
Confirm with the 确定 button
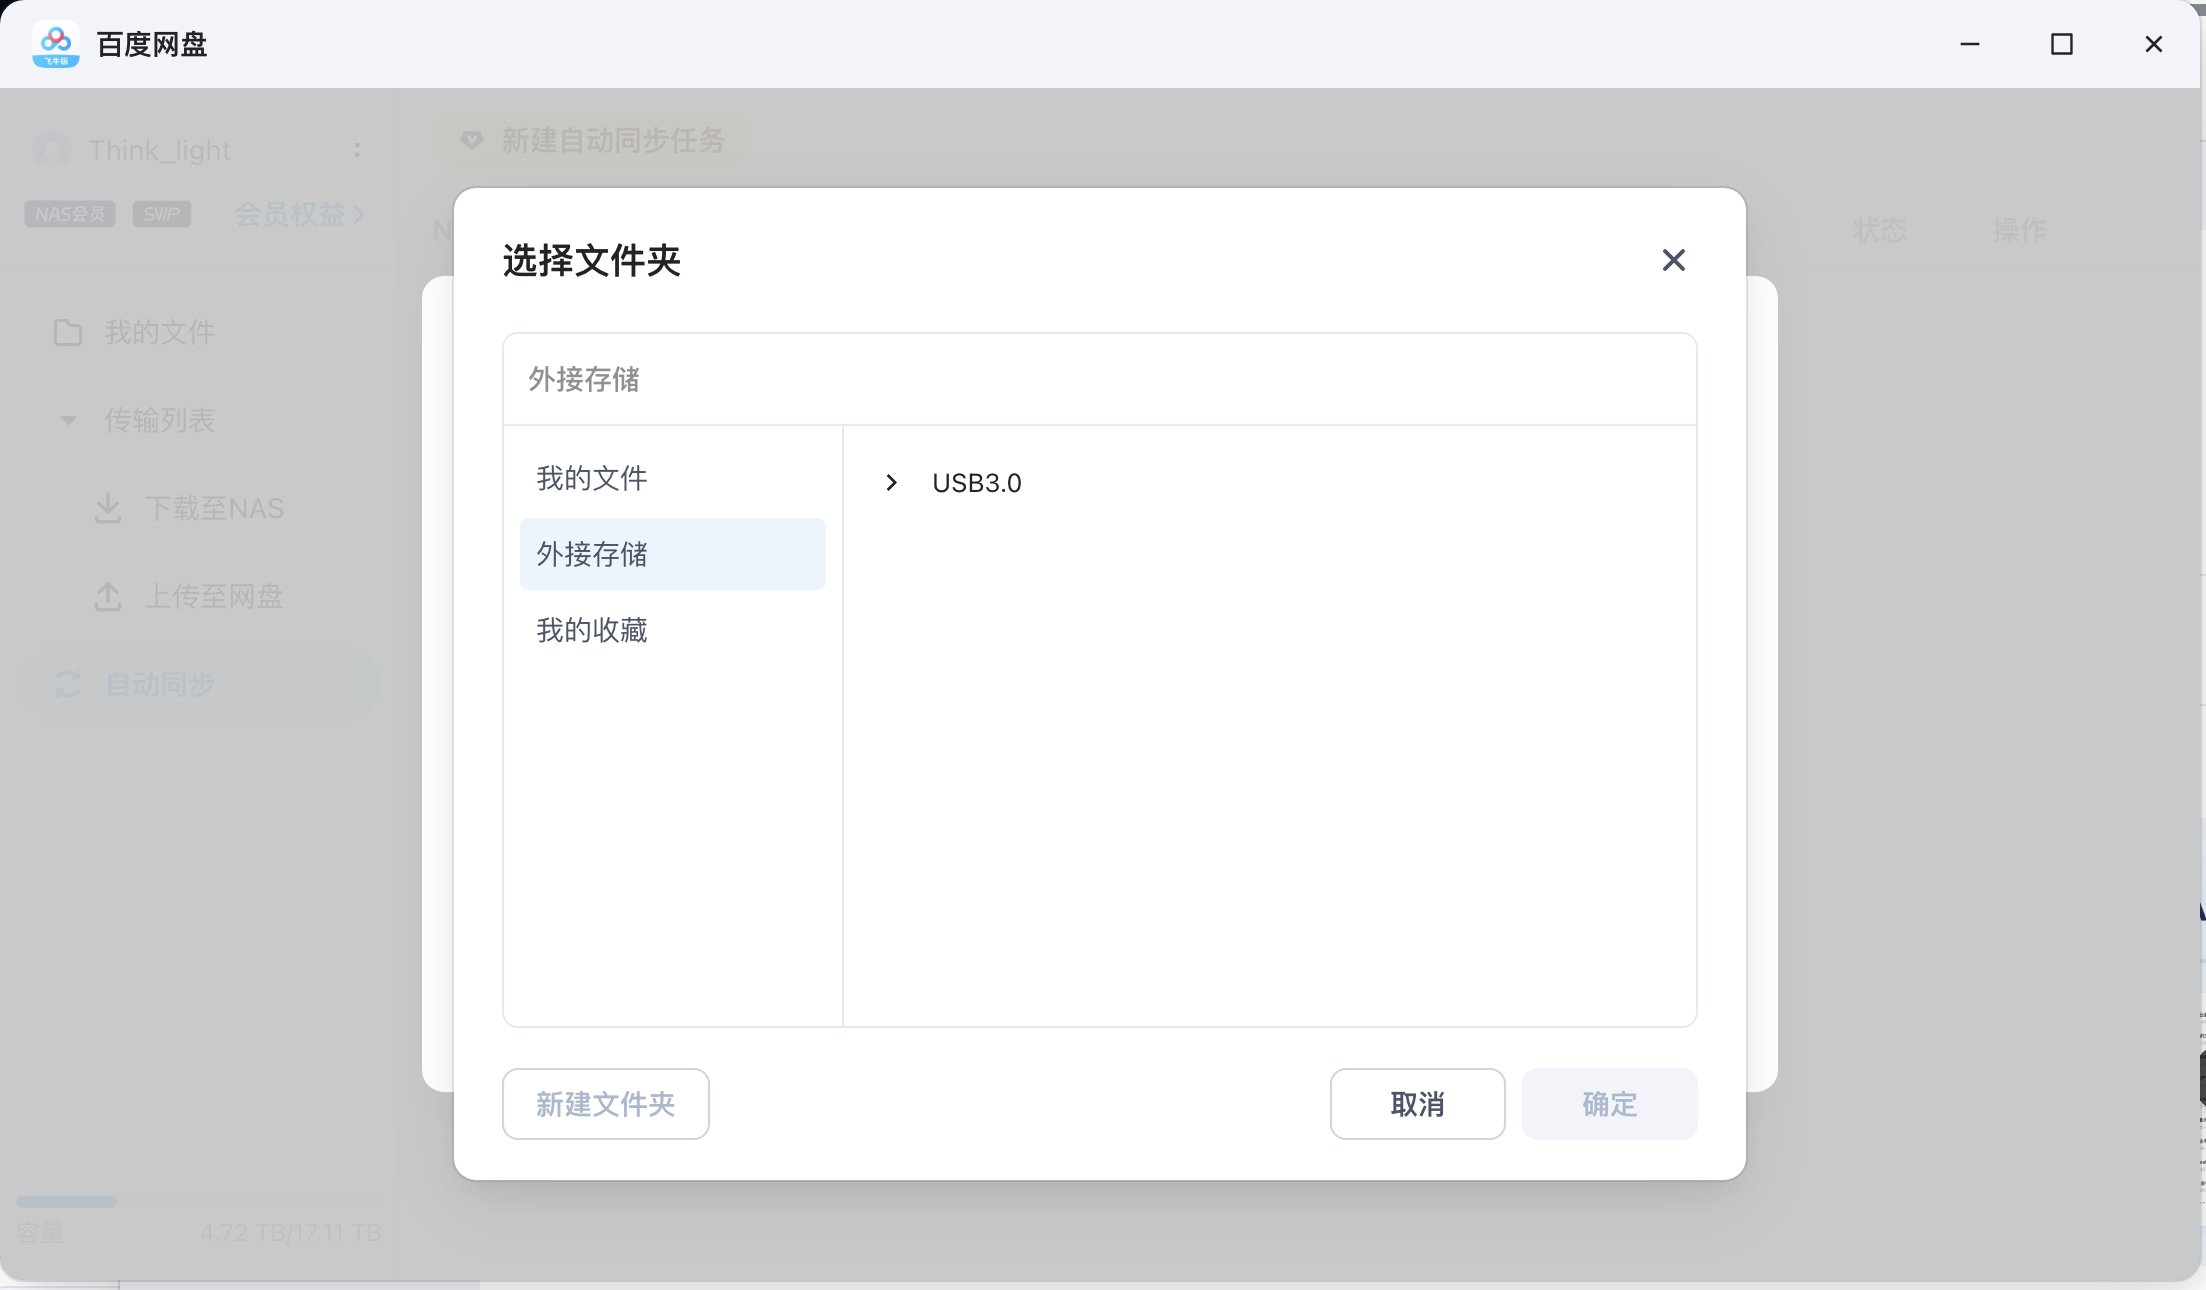pos(1609,1104)
